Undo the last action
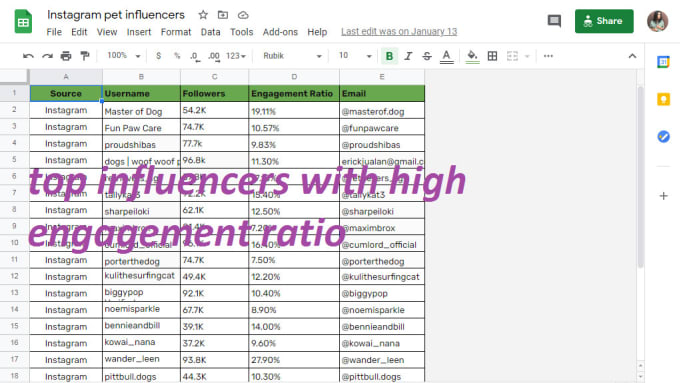680x383 pixels. click(x=28, y=56)
